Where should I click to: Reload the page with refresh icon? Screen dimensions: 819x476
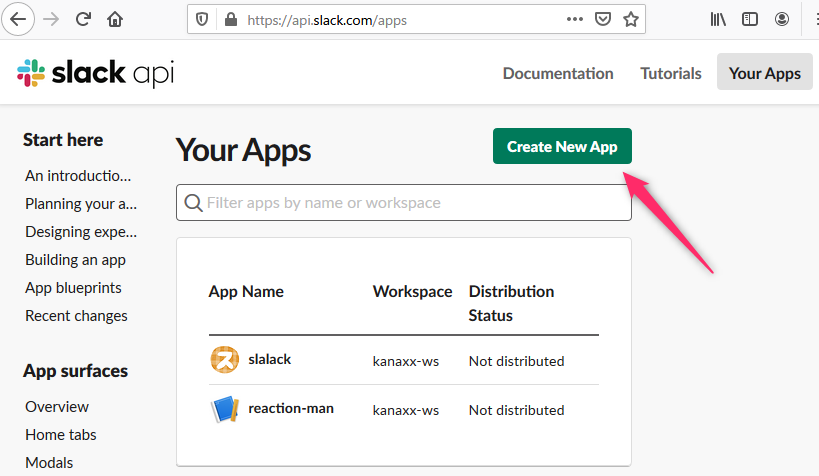[x=83, y=19]
